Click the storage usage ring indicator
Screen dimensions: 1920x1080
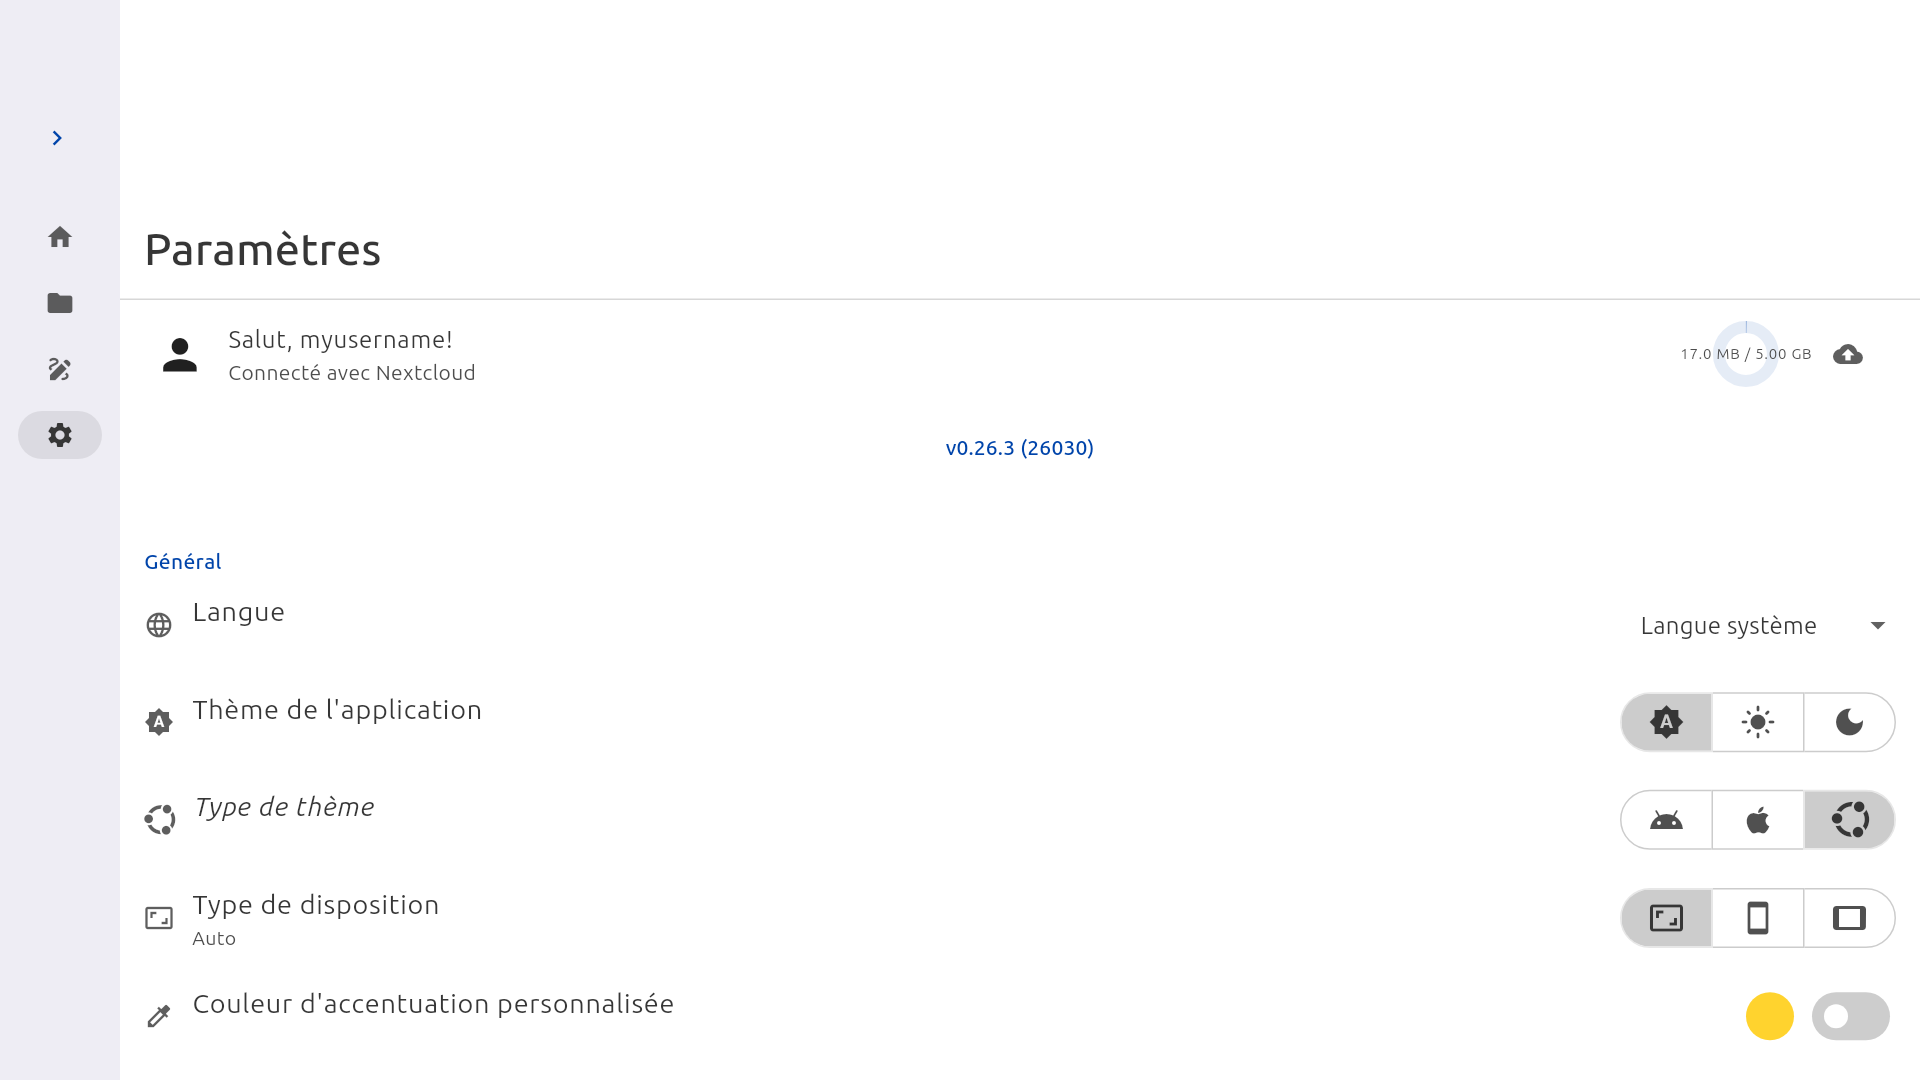tap(1746, 354)
